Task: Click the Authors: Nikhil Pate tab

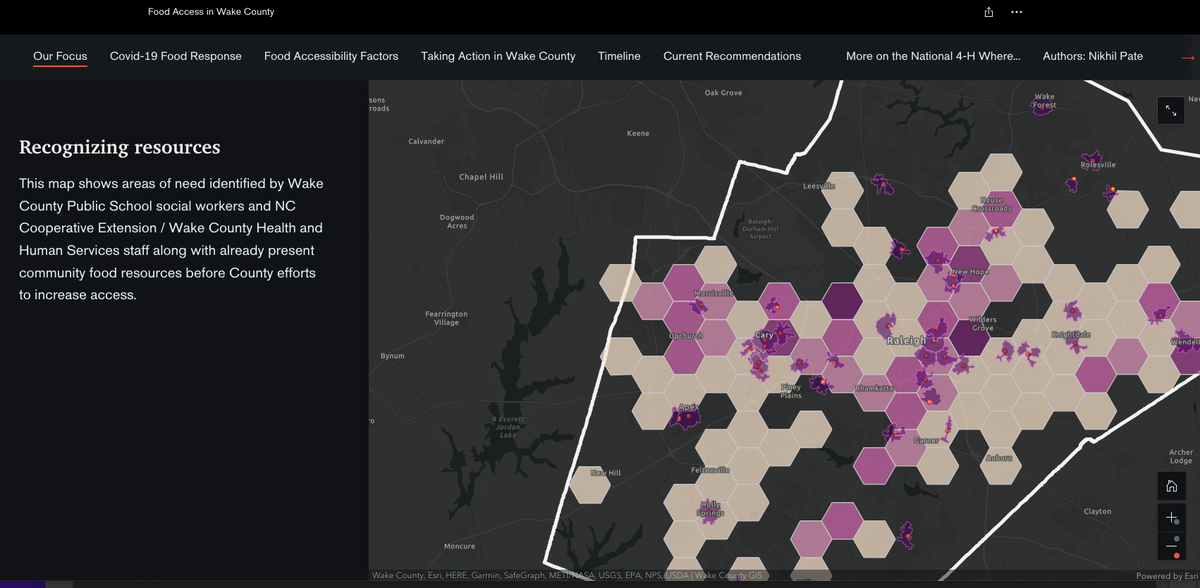Action: pyautogui.click(x=1094, y=57)
